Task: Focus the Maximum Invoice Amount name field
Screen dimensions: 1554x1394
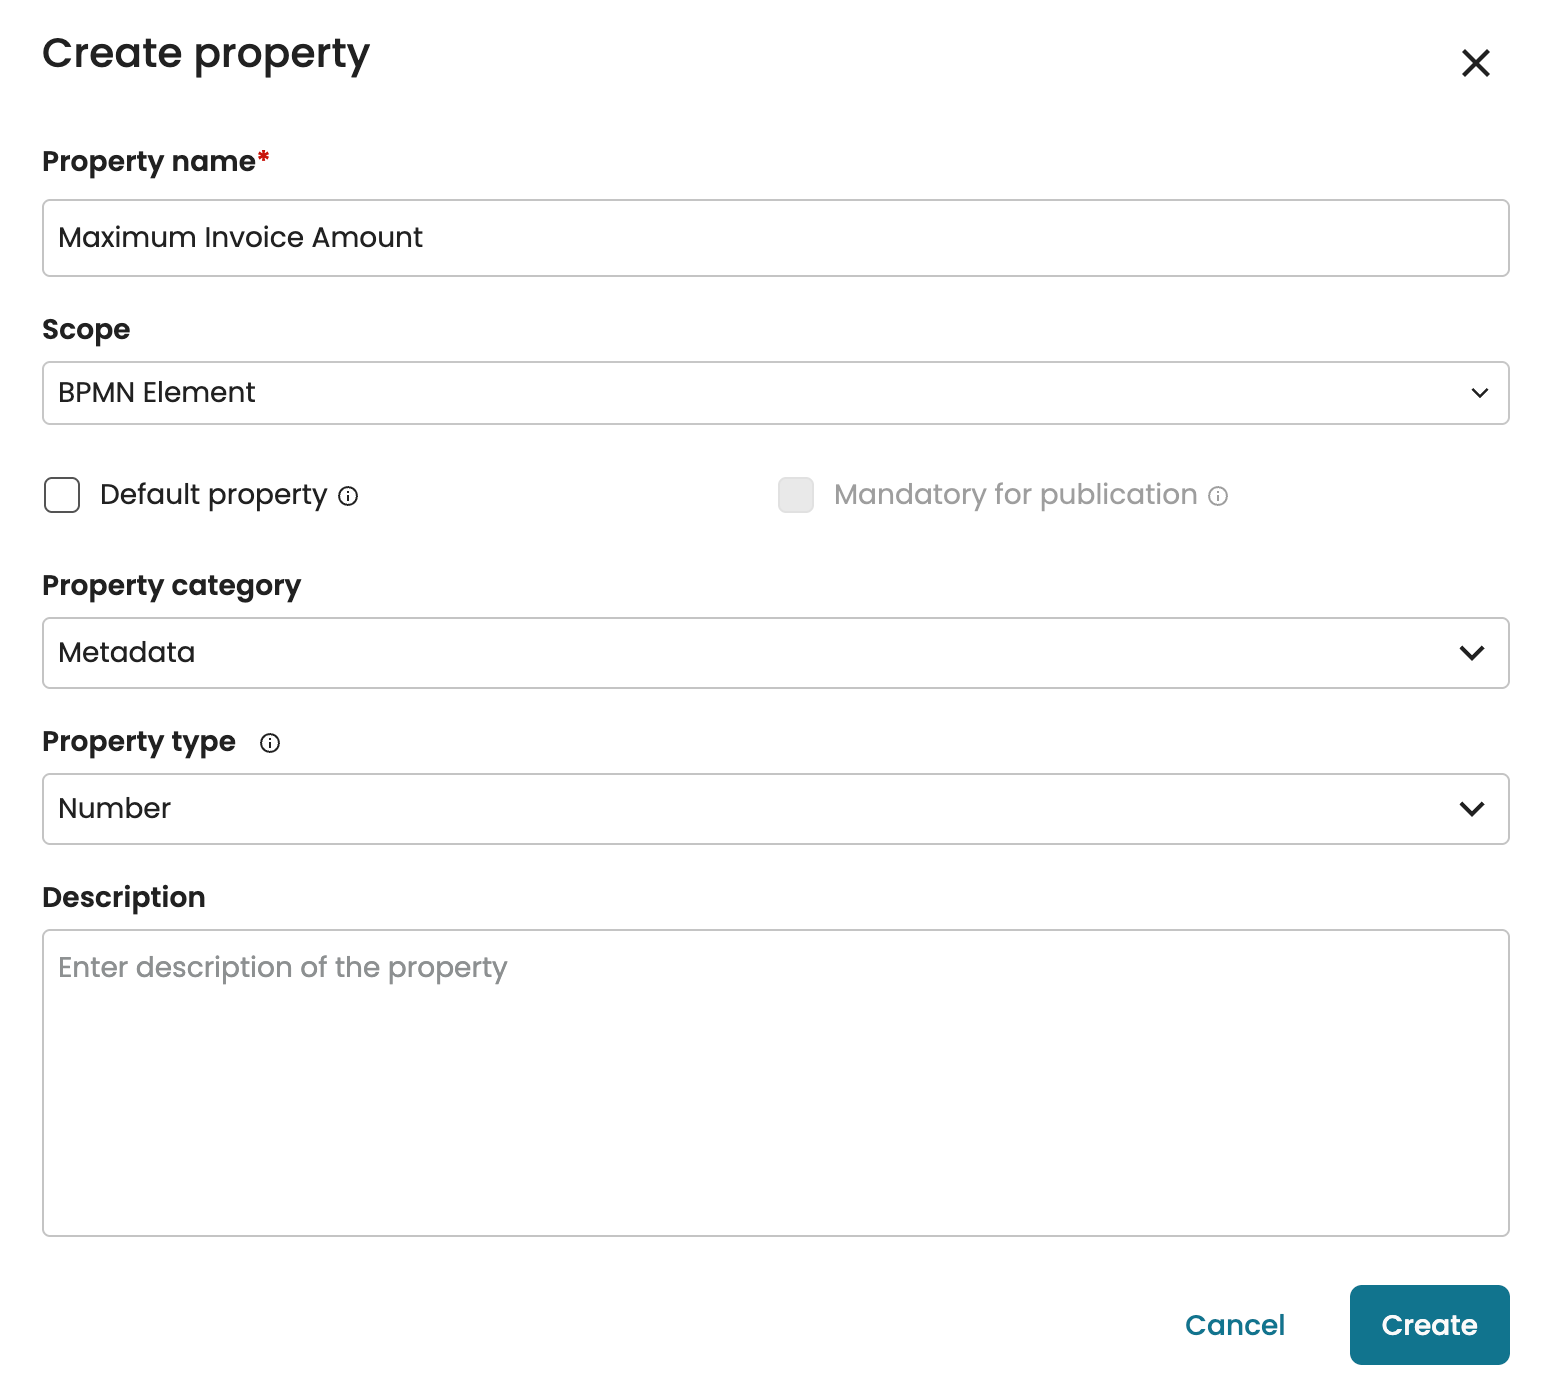Action: click(775, 238)
